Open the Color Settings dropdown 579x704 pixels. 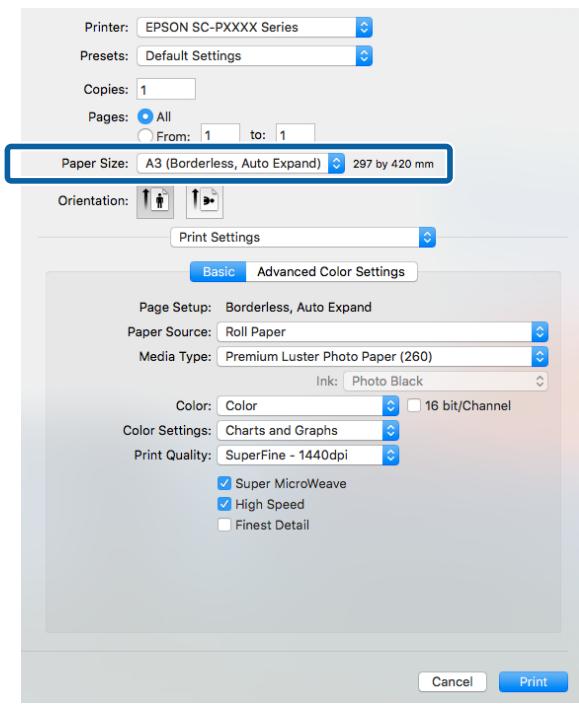coord(308,431)
